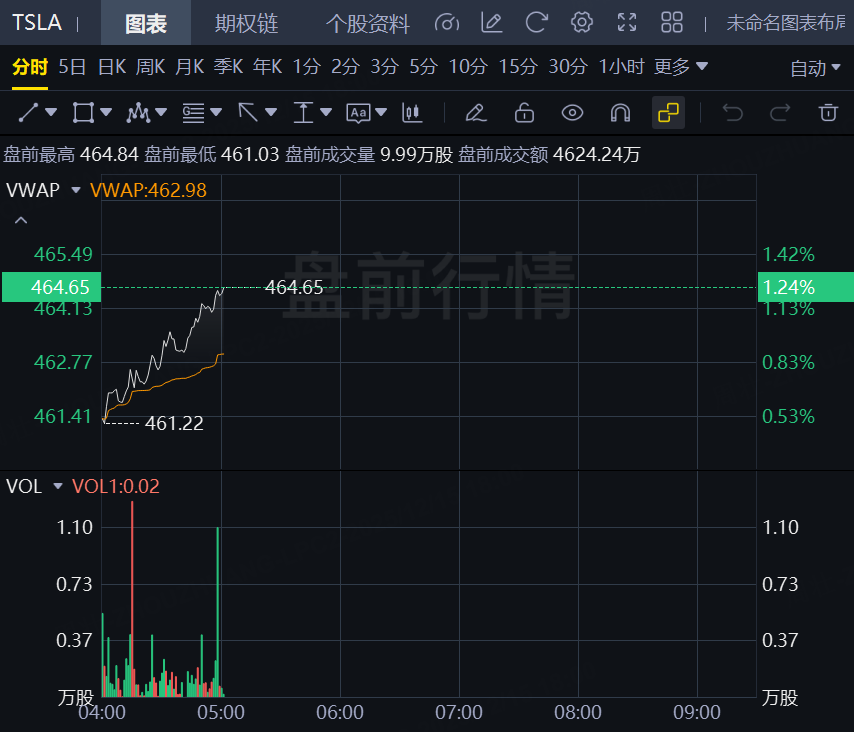This screenshot has width=854, height=732.
Task: Select the 5日 timeframe
Action: click(72, 67)
